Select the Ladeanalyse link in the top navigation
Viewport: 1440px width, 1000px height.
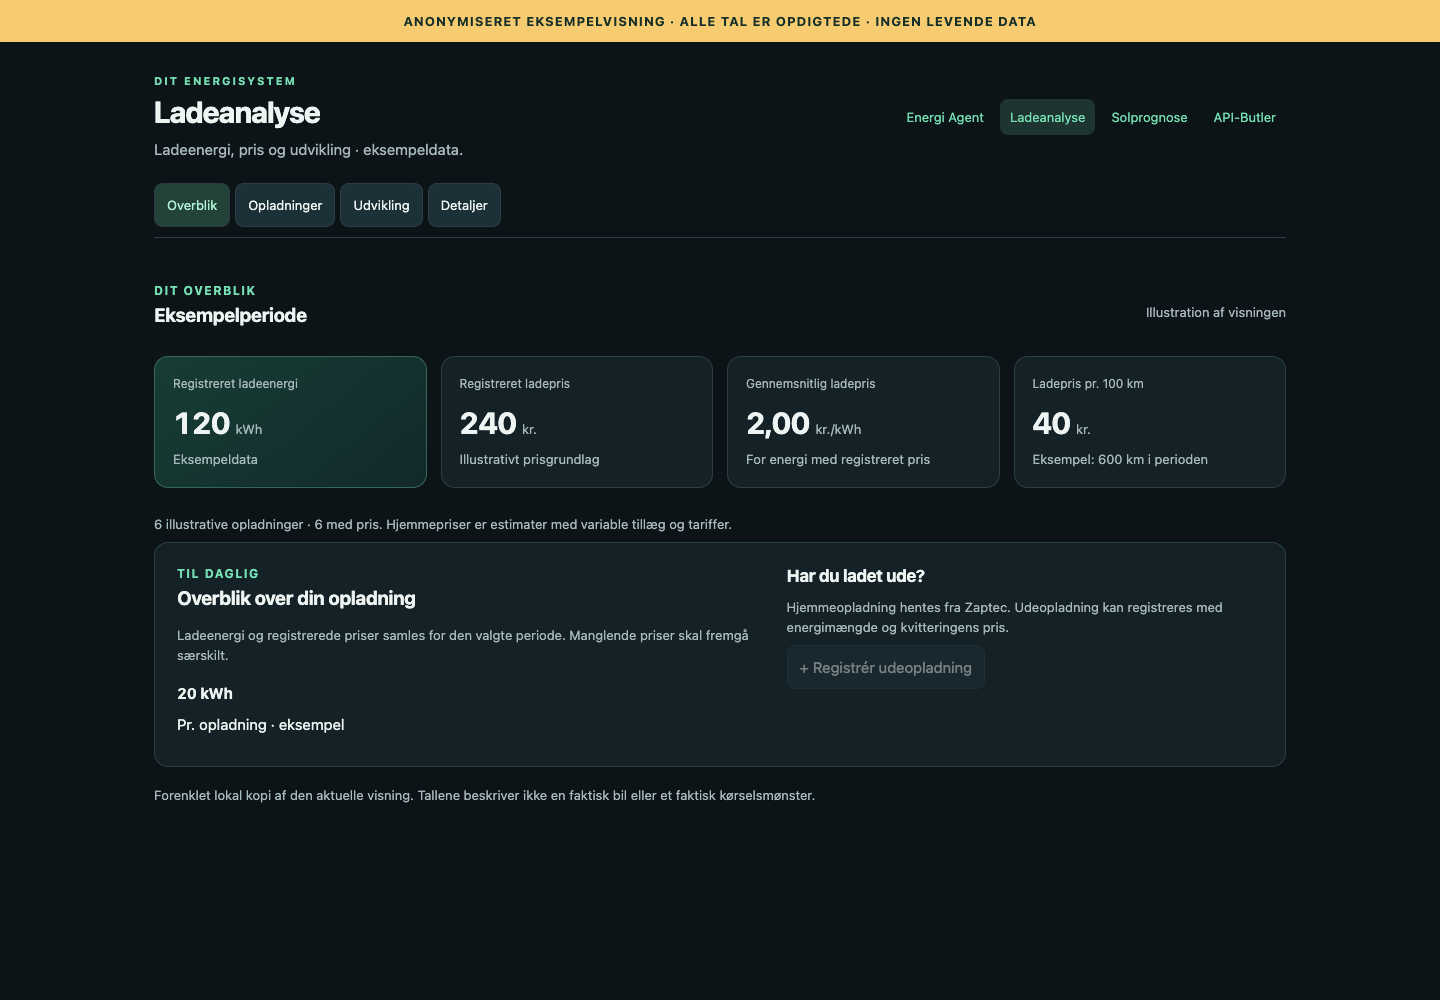1047,117
